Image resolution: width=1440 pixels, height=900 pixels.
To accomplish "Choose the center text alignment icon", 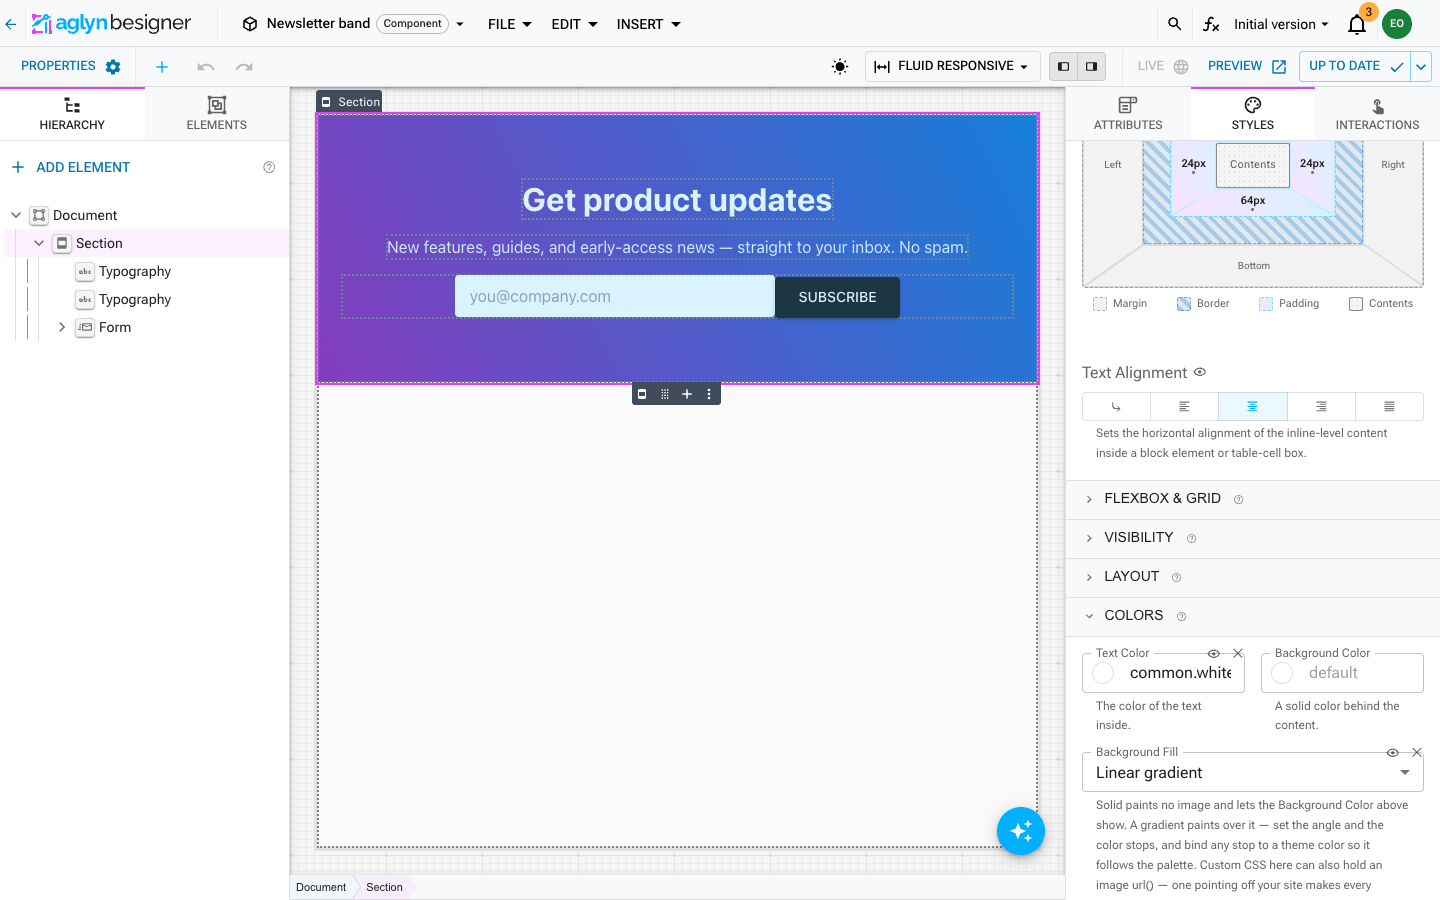I will 1252,406.
